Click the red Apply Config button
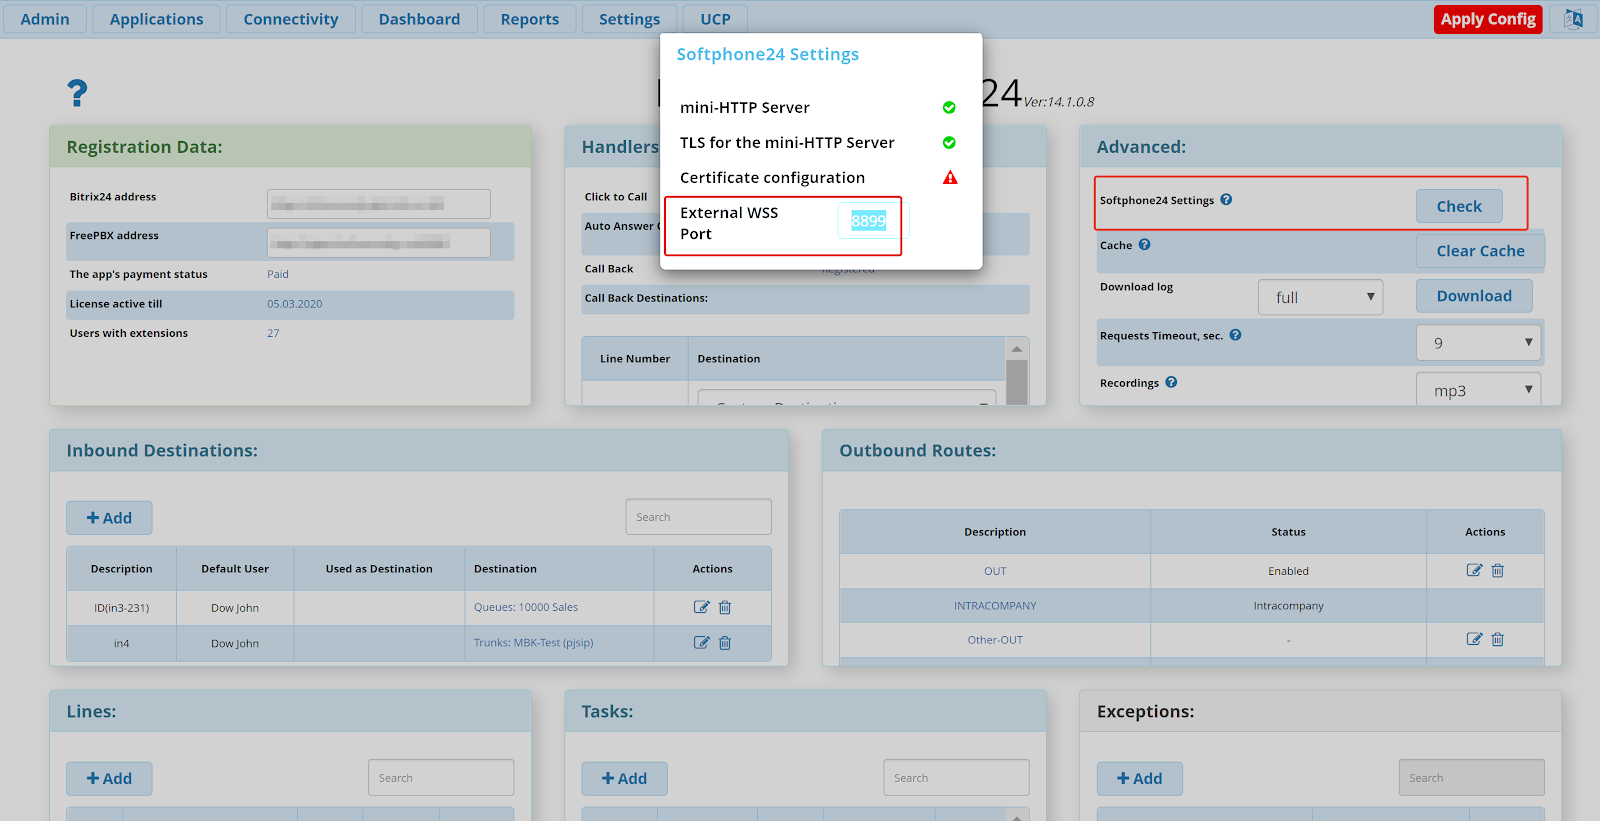 tap(1488, 19)
